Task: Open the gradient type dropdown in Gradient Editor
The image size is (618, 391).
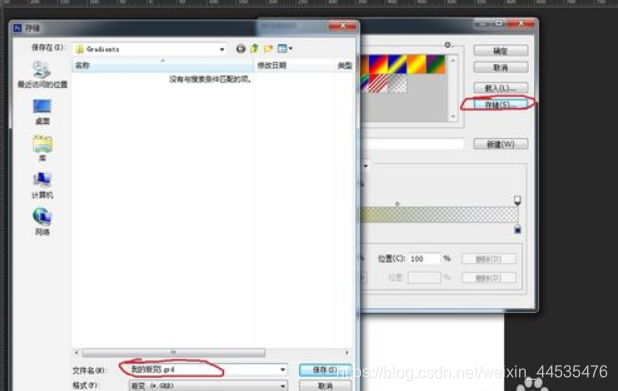Action: [x=366, y=166]
